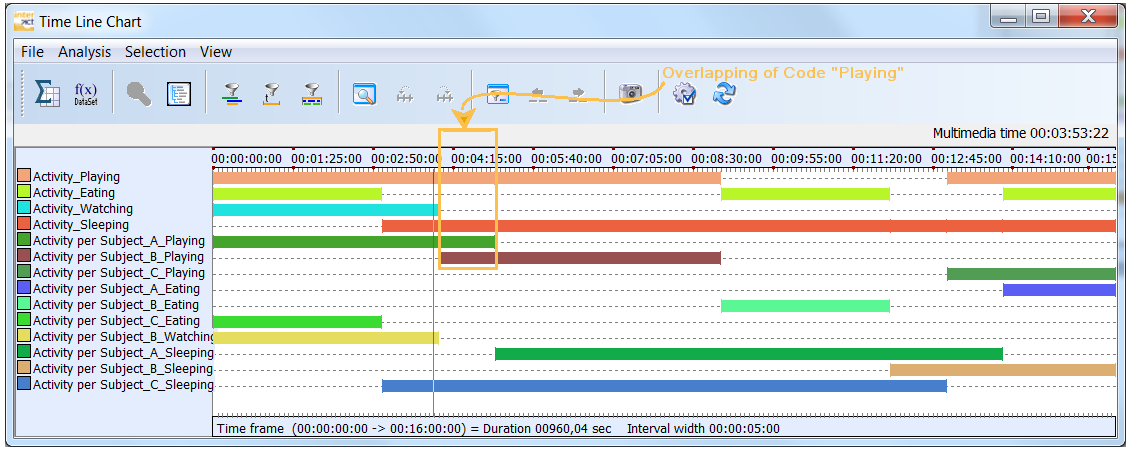Click the Subject_A_Playing color swatch
Viewport: 1129px width, 449px height.
[24, 240]
